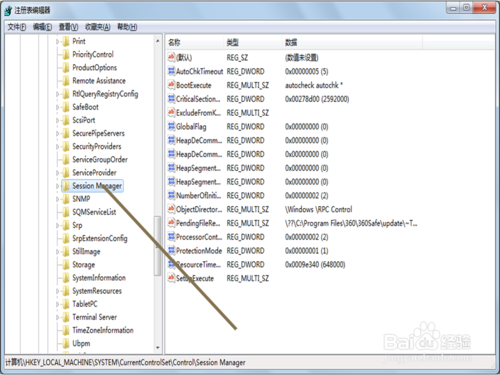Click the DWORD icon of ProcessorCont...

[x=171, y=237]
